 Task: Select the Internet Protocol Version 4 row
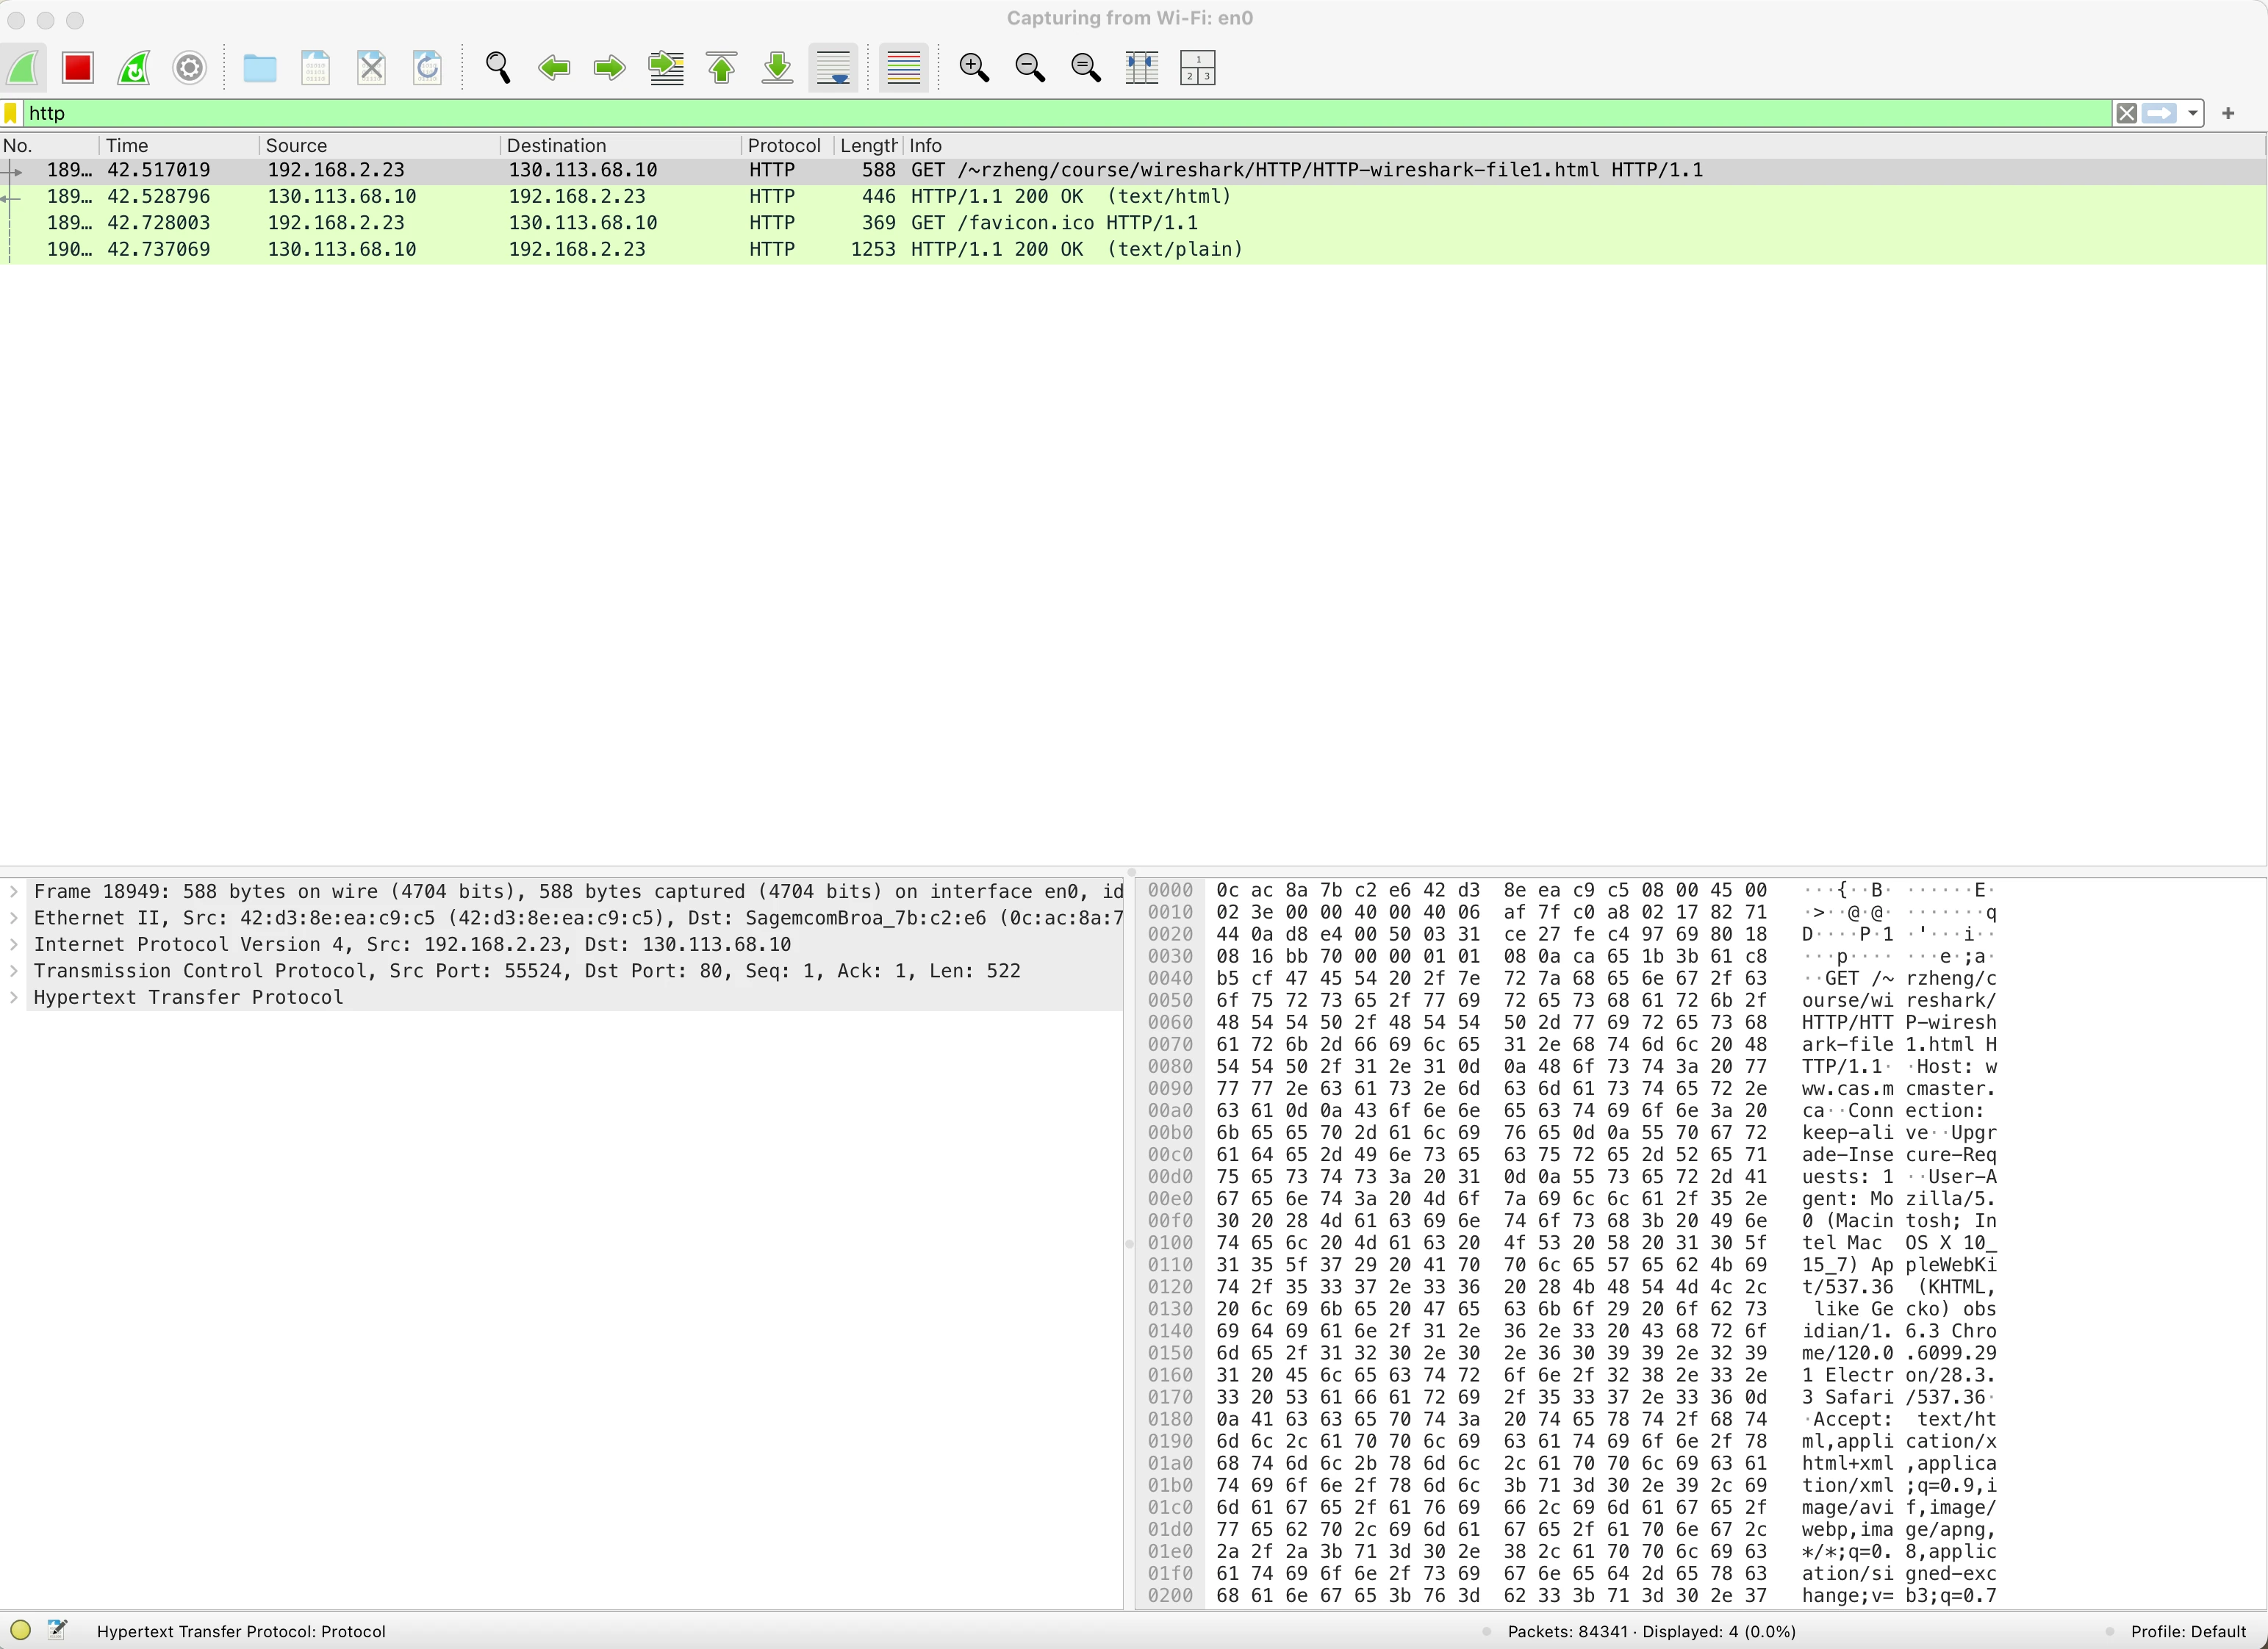(x=562, y=944)
